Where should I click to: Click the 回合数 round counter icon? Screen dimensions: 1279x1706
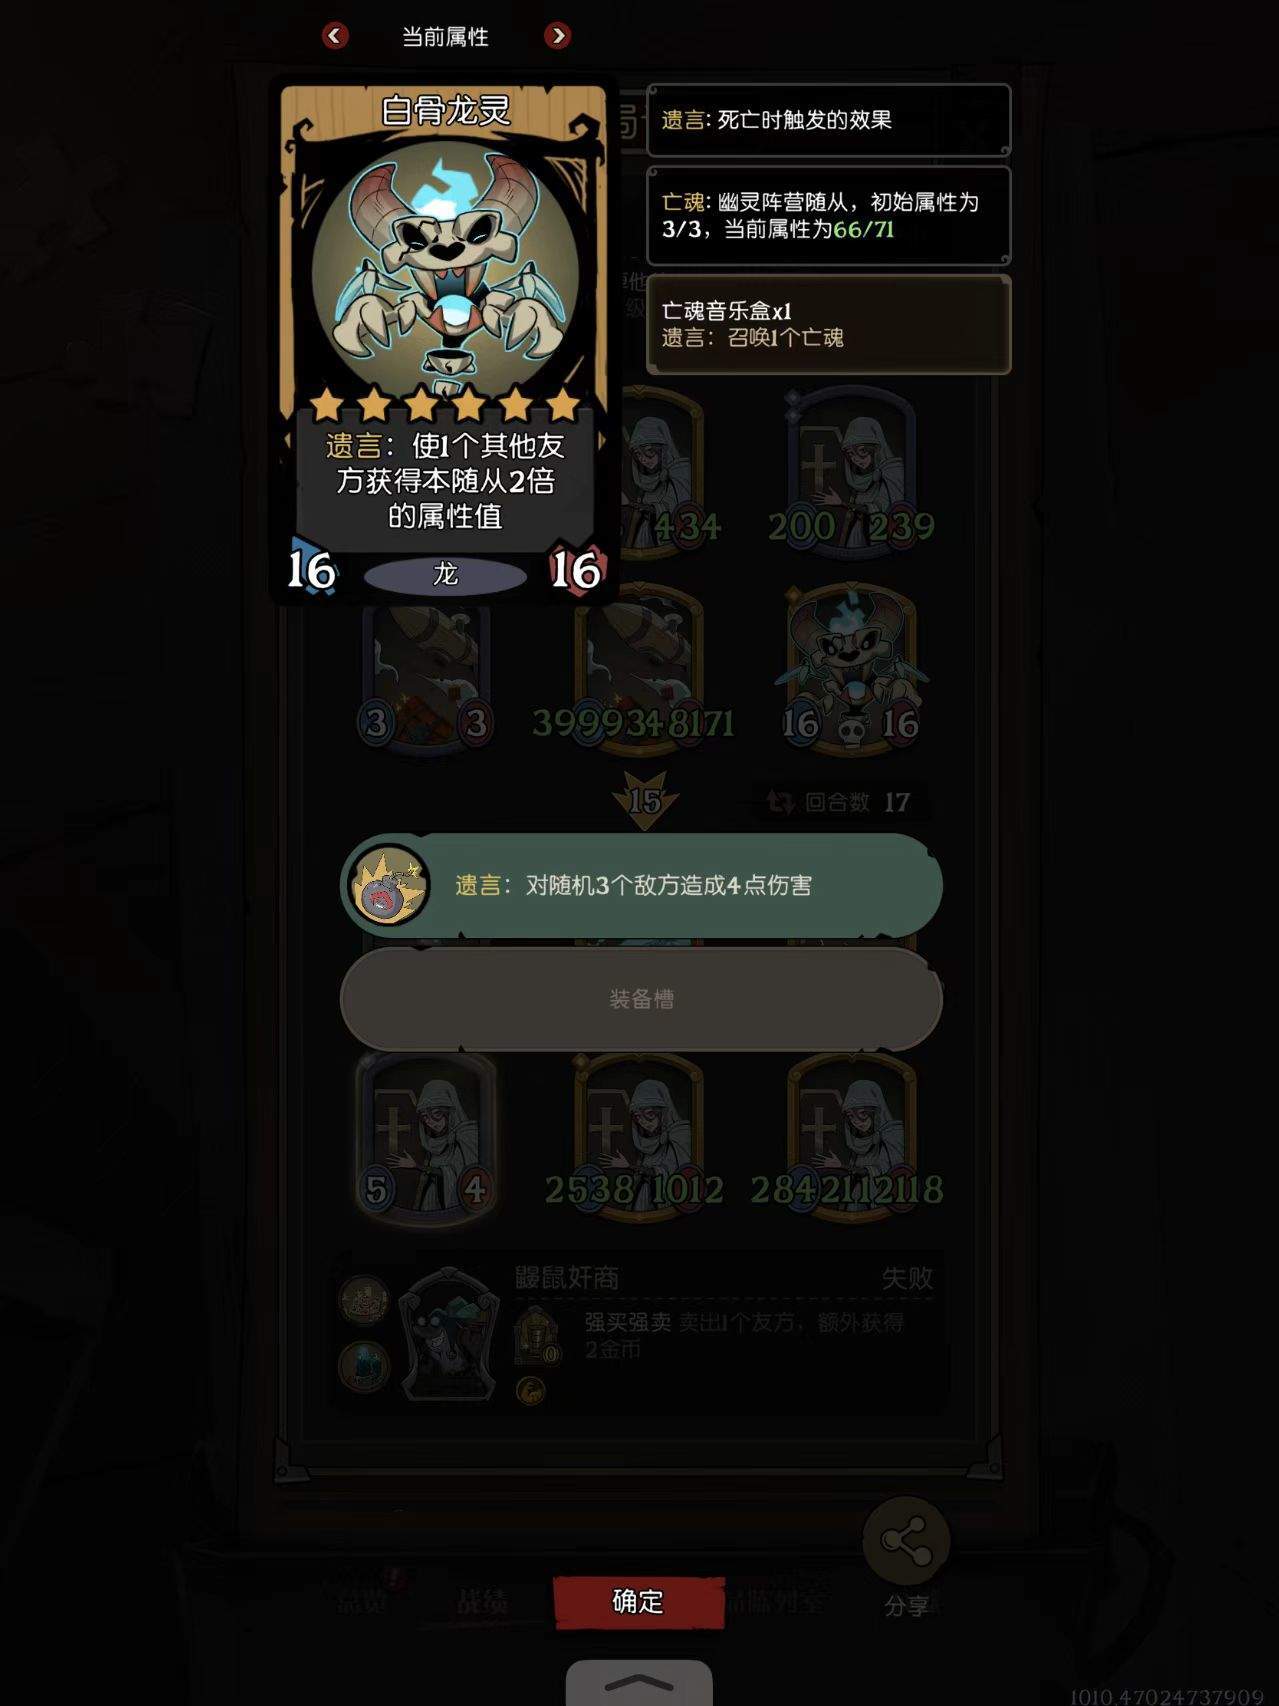780,802
